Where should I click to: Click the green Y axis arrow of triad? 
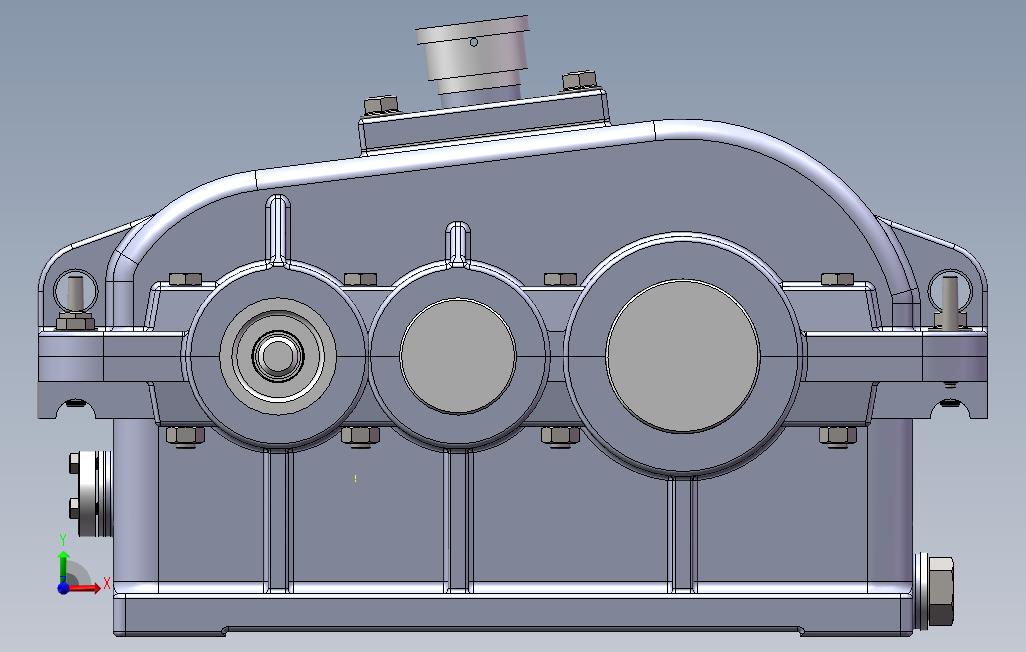(x=63, y=566)
